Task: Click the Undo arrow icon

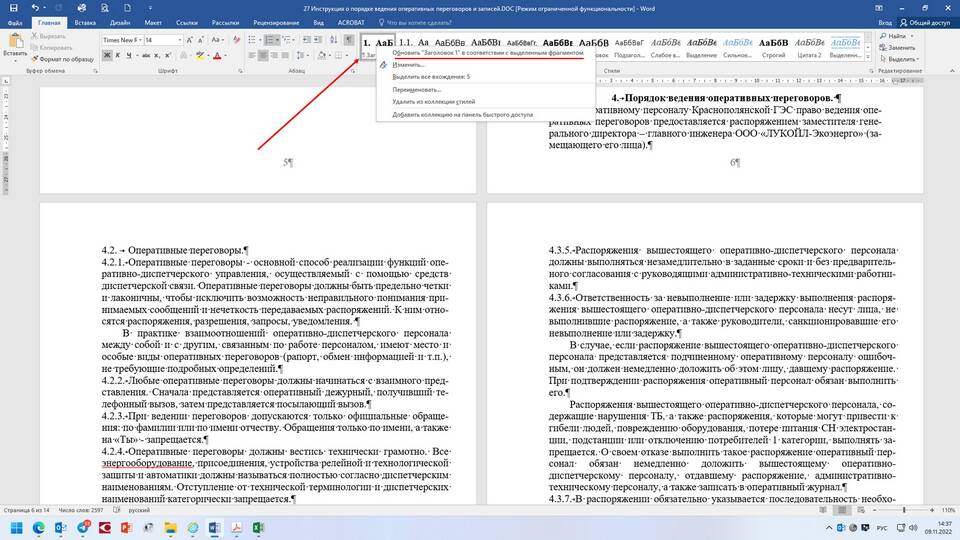Action: 35,8
